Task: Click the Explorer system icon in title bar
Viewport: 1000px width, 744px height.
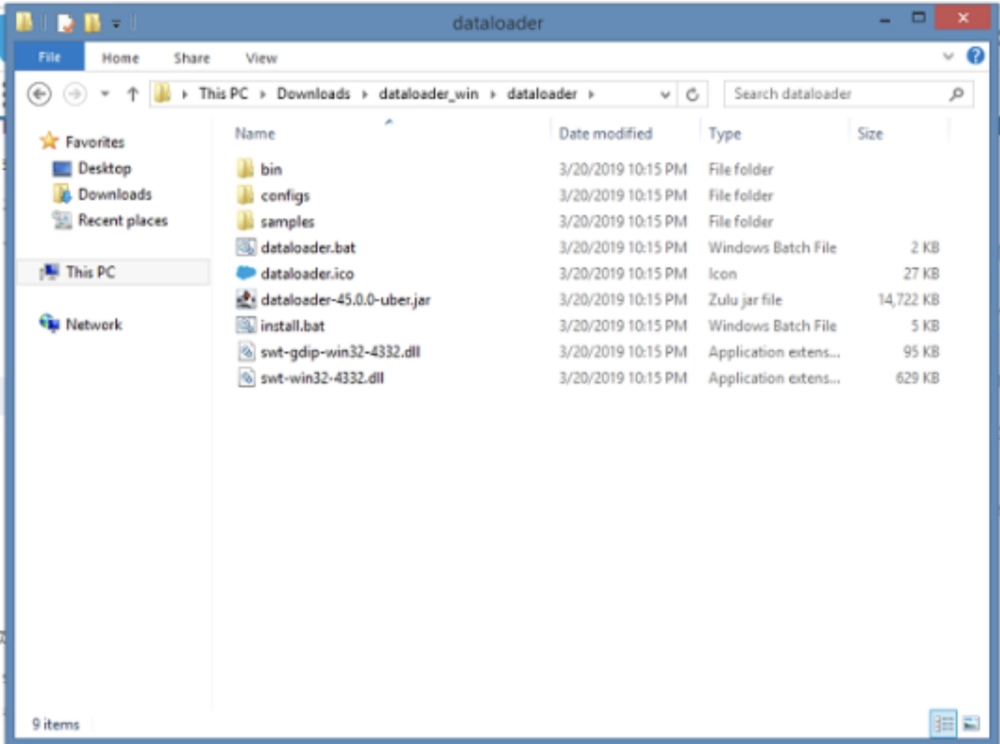Action: [x=24, y=22]
